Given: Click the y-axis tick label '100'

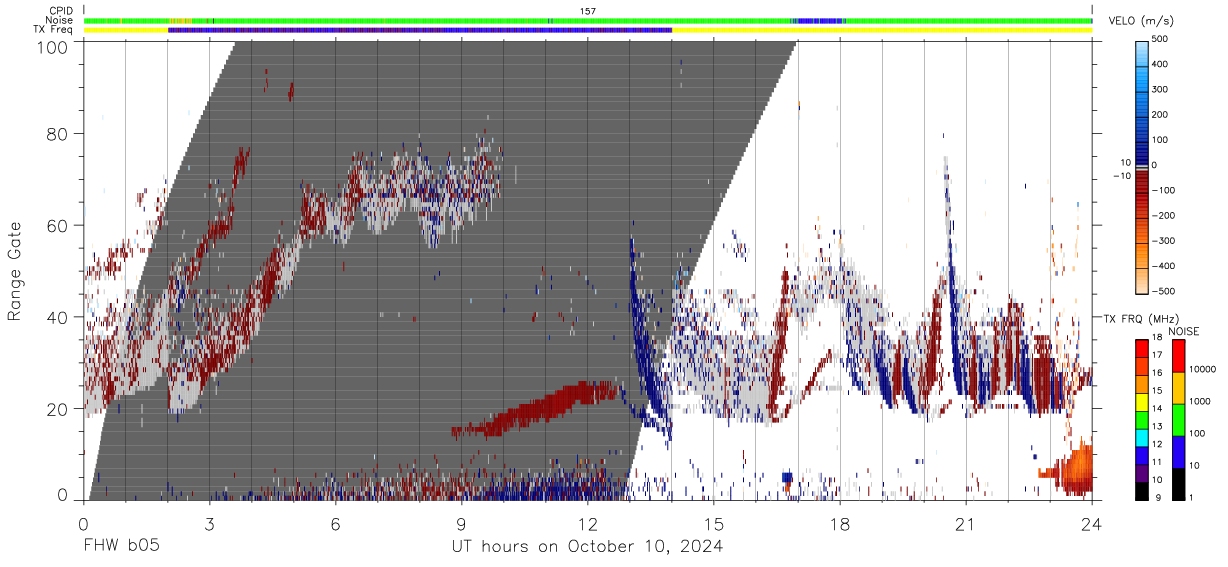Looking at the screenshot, I should coord(54,47).
